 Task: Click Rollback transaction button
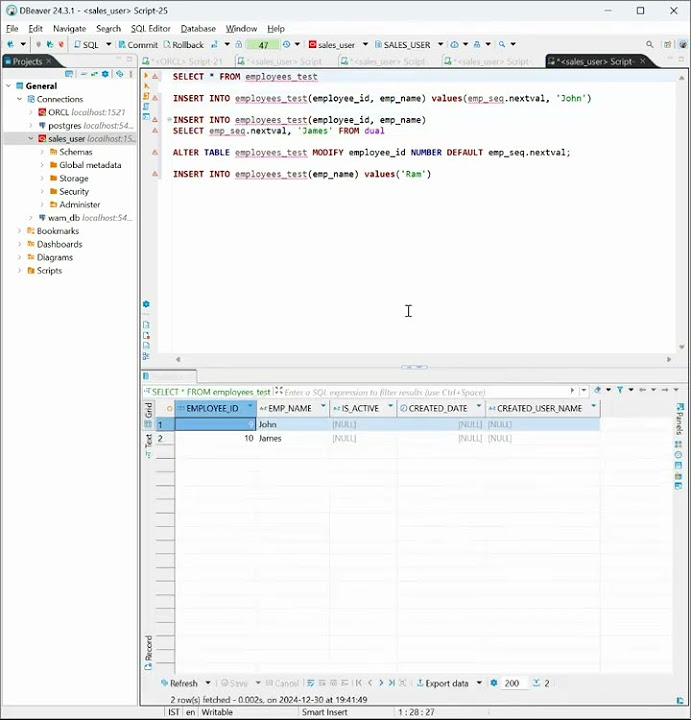coord(184,45)
